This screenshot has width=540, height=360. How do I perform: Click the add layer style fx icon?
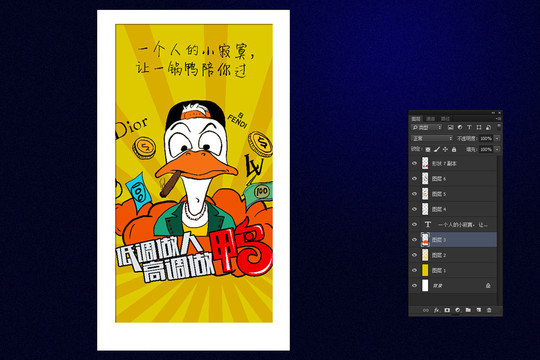click(x=436, y=310)
